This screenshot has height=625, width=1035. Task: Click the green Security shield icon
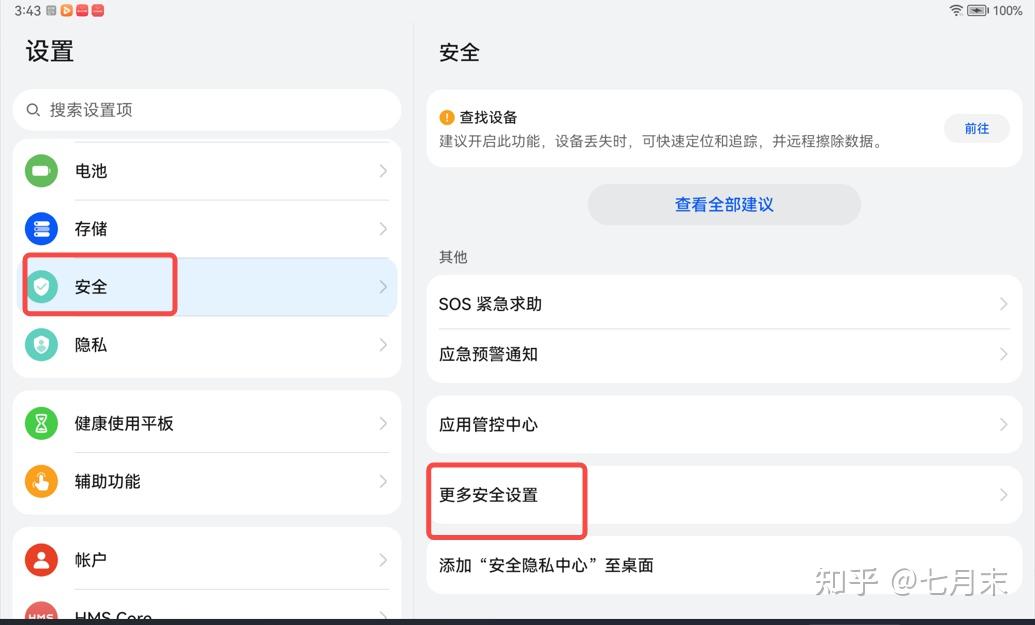click(41, 286)
